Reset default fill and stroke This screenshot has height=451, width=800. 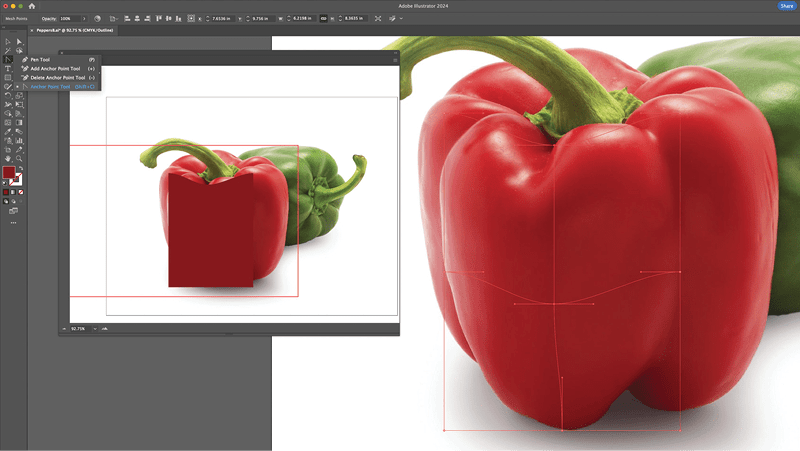point(5,183)
